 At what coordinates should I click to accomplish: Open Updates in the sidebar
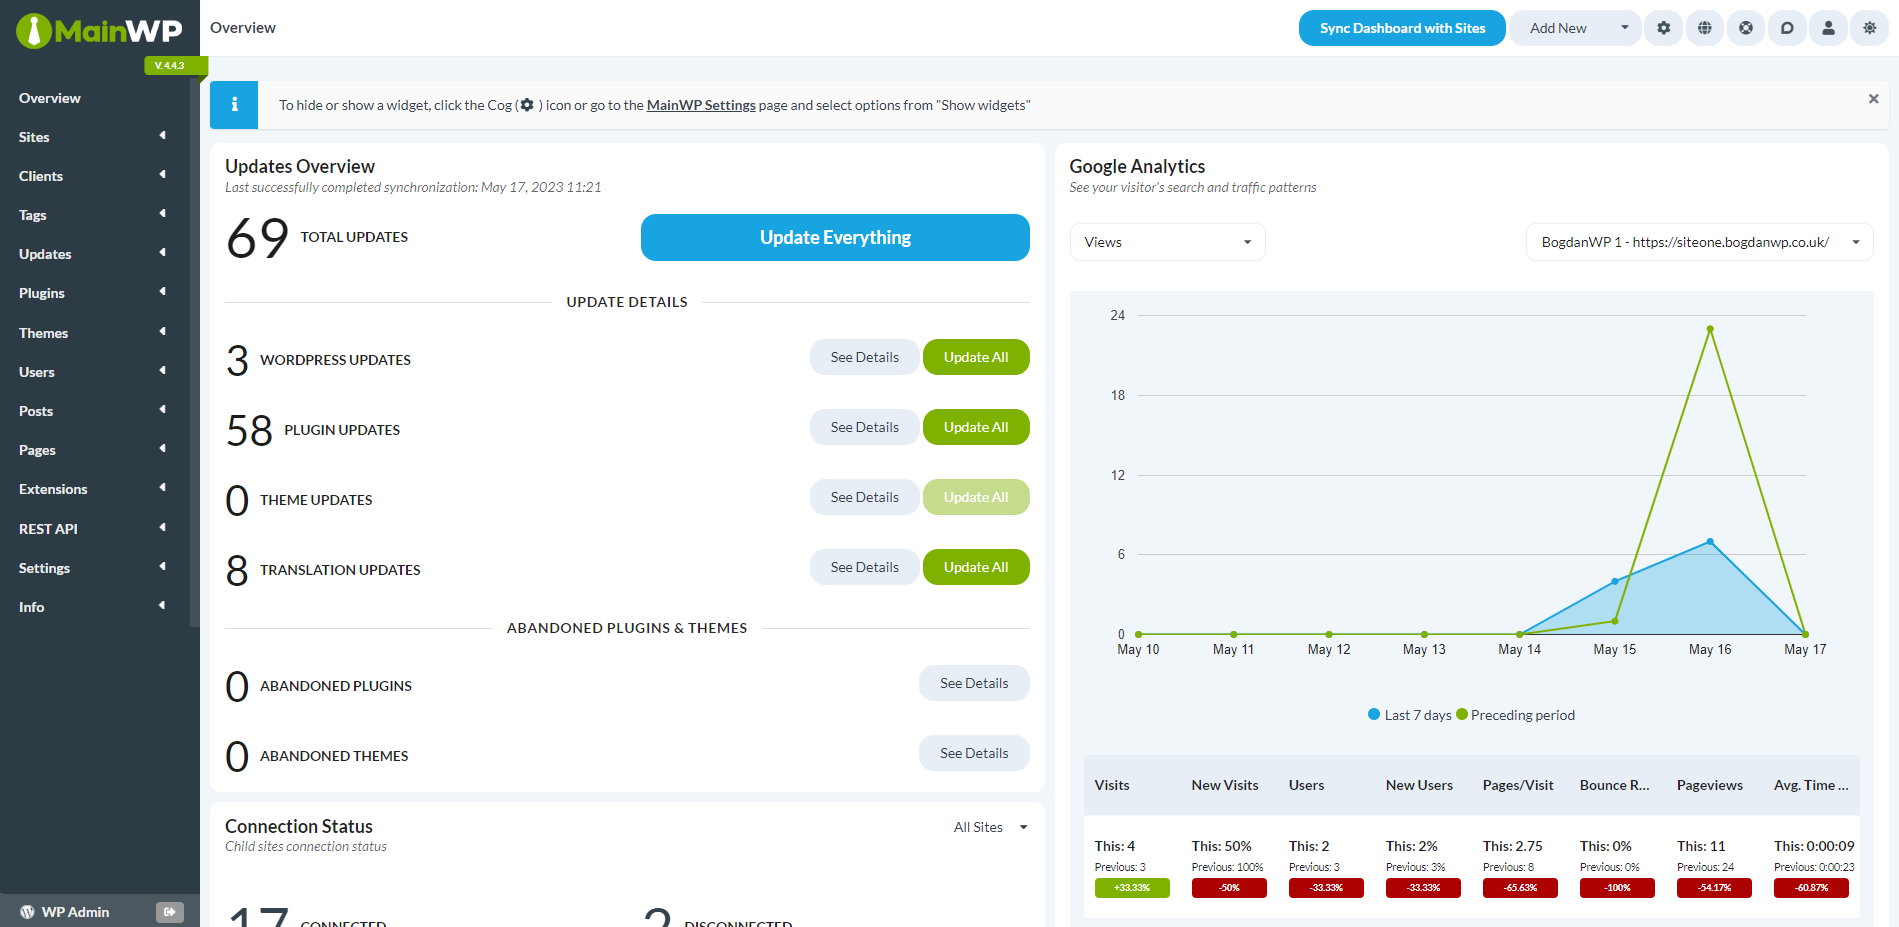tap(45, 254)
